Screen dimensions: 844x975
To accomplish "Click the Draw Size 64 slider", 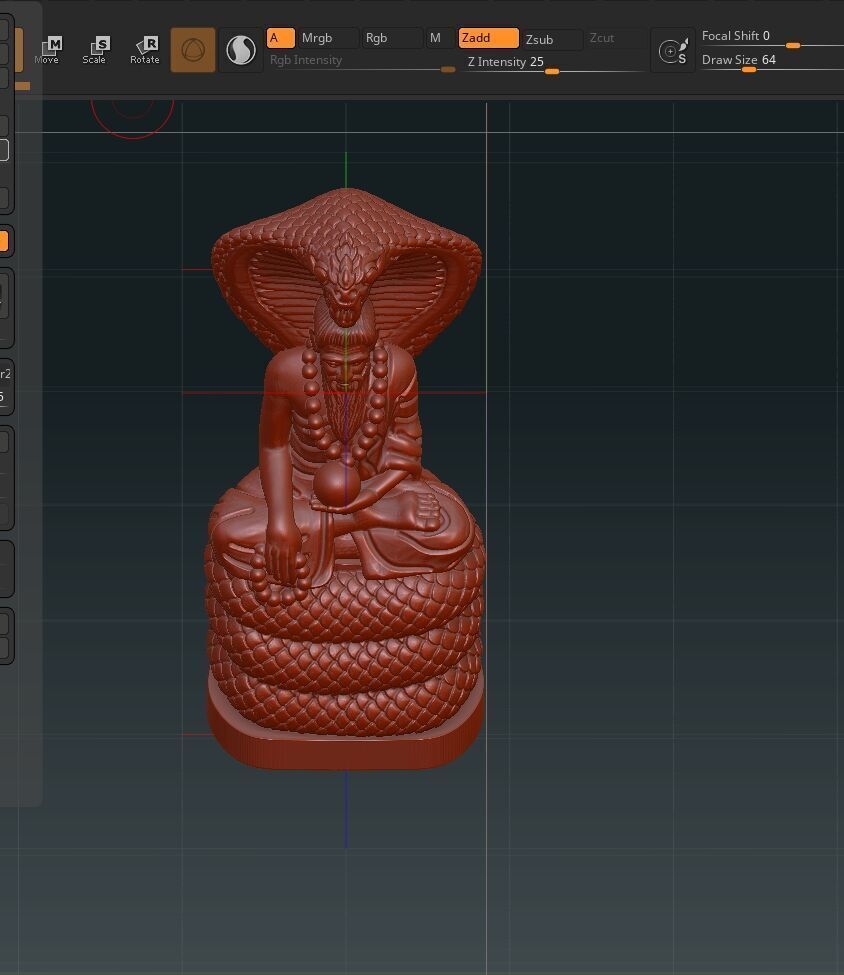I will click(x=772, y=62).
